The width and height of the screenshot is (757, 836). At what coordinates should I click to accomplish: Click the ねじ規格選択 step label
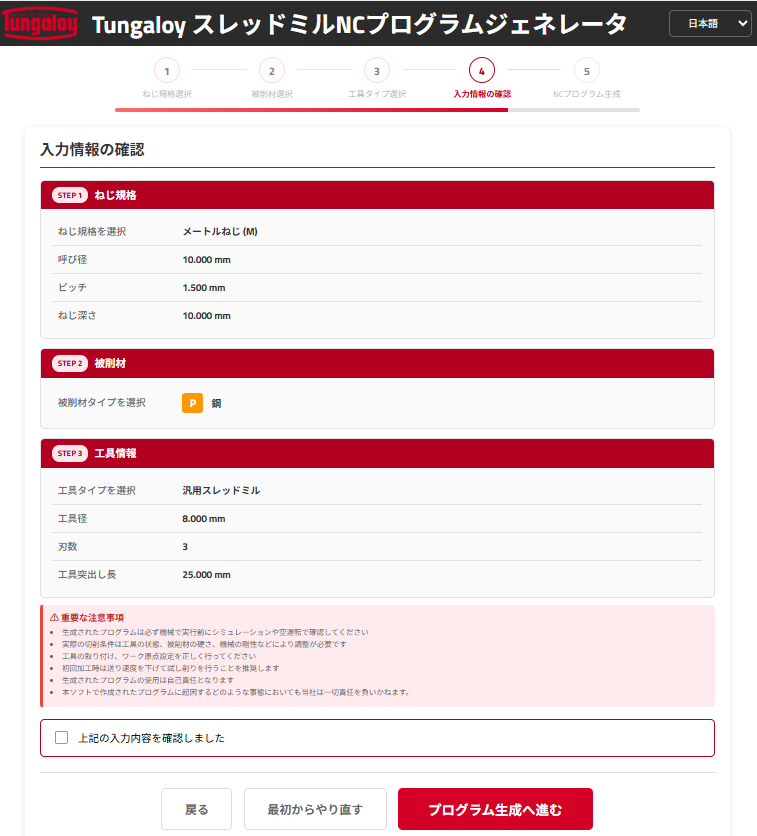click(166, 94)
